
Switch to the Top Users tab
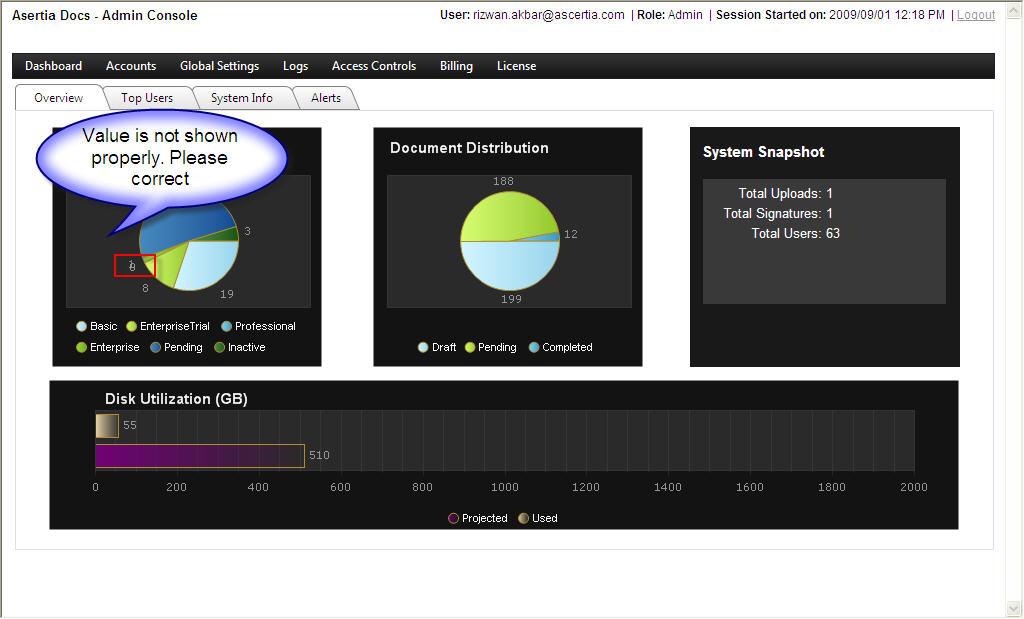coord(147,98)
